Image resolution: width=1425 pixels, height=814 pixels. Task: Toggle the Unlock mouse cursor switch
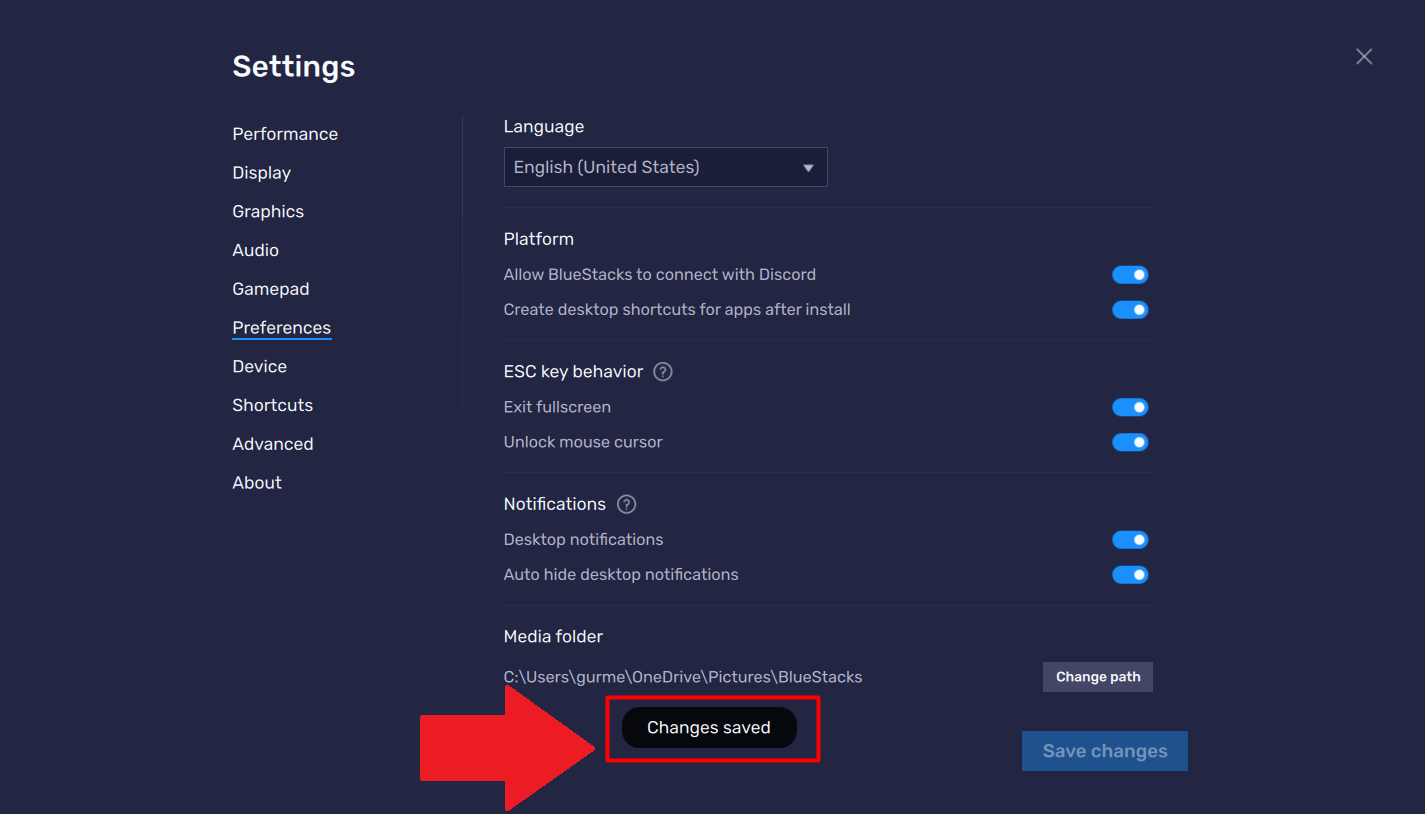(x=1130, y=442)
